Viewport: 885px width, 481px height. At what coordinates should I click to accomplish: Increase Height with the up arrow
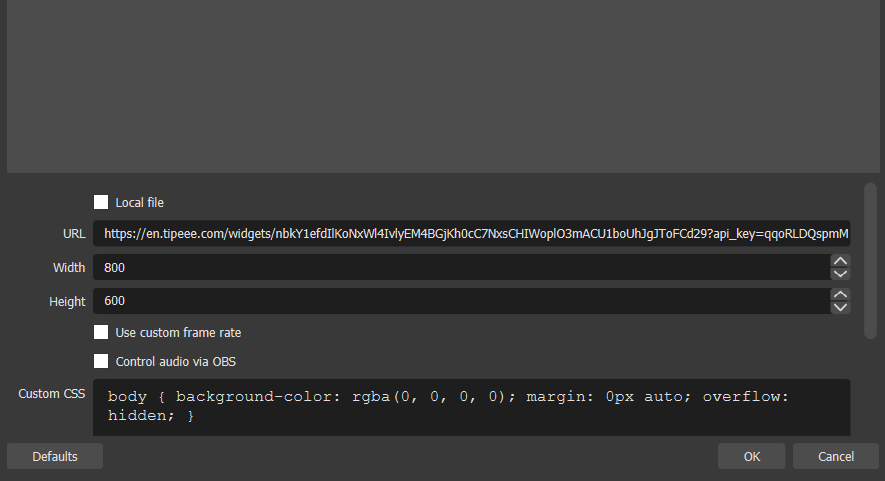point(840,295)
